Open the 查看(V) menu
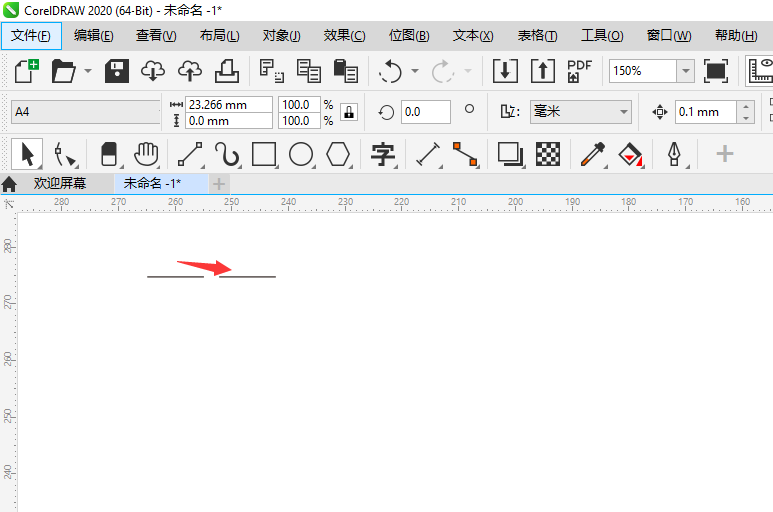773x512 pixels. [x=156, y=35]
